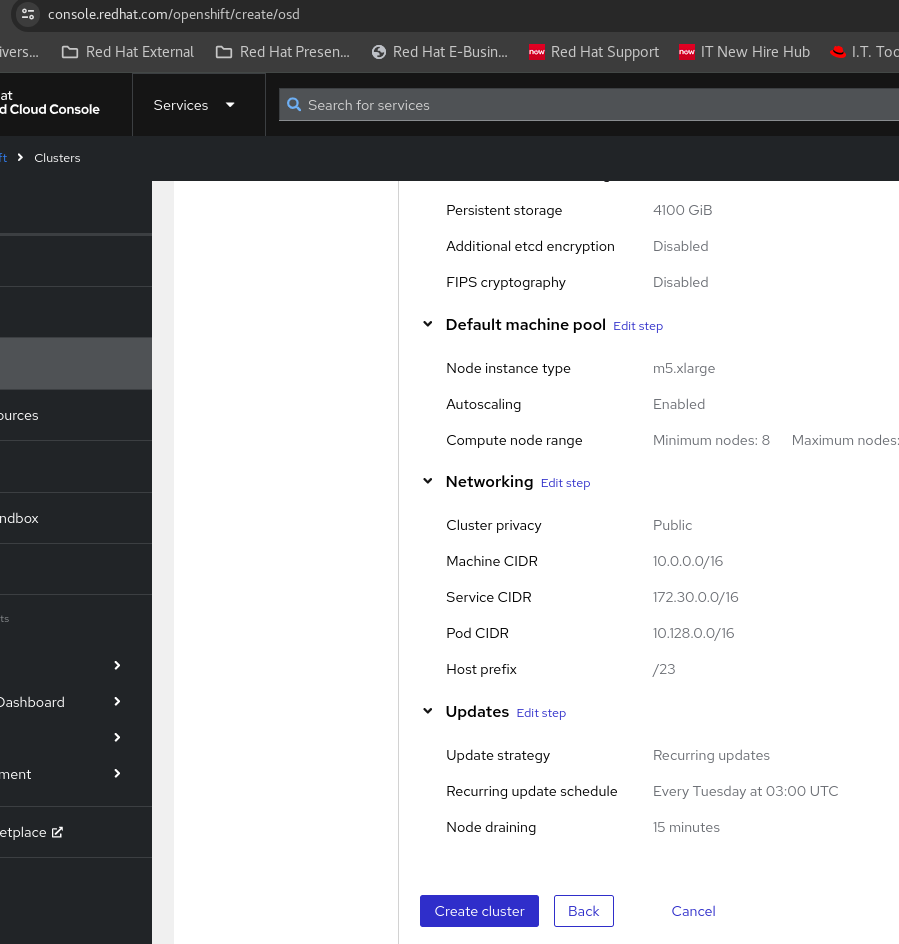899x944 pixels.
Task: Click the Clusters breadcrumb item
Action: [x=57, y=158]
